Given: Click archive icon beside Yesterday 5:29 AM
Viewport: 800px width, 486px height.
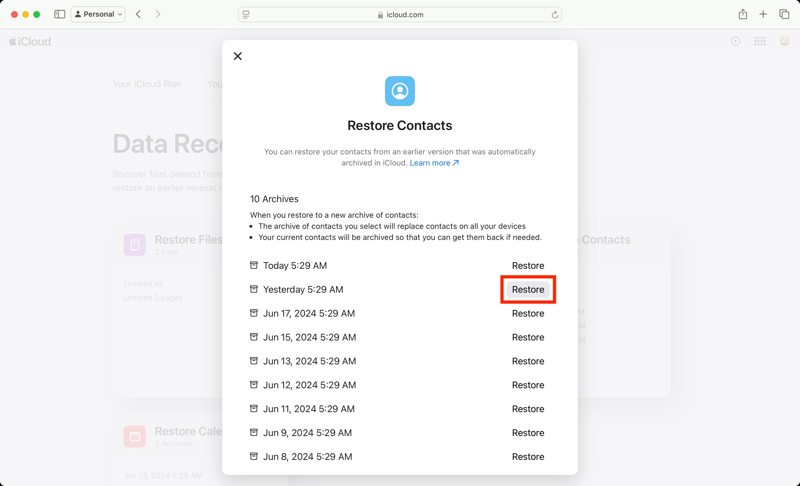Looking at the screenshot, I should 254,289.
